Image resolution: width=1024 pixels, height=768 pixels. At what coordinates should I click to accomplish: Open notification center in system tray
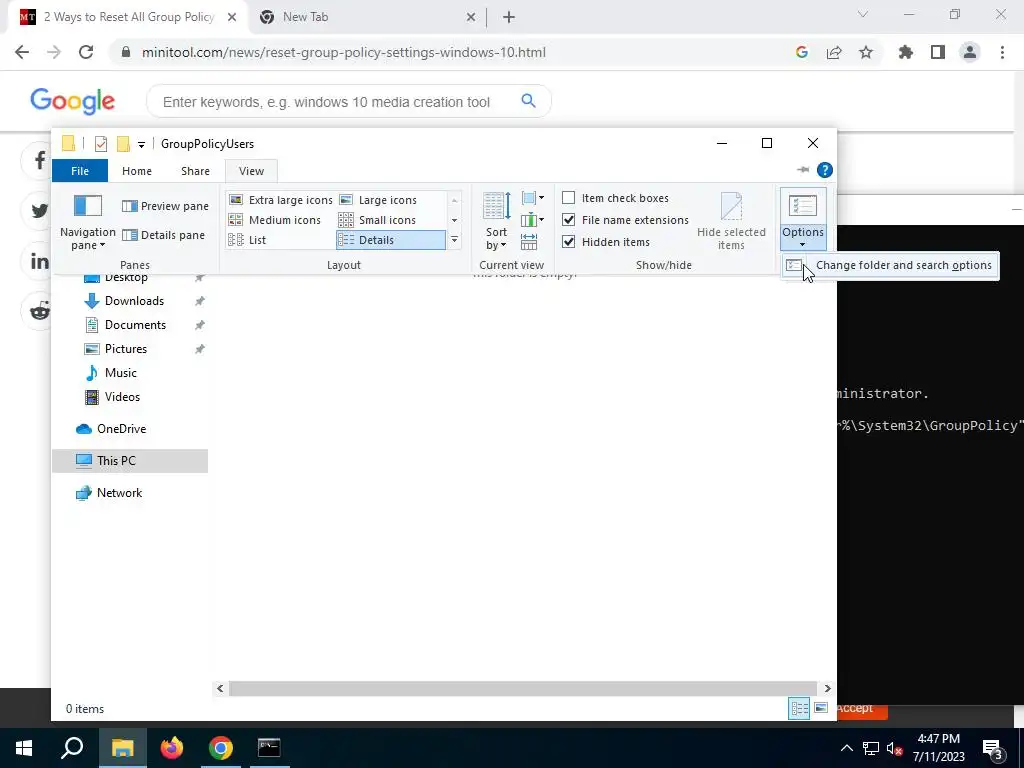click(992, 748)
